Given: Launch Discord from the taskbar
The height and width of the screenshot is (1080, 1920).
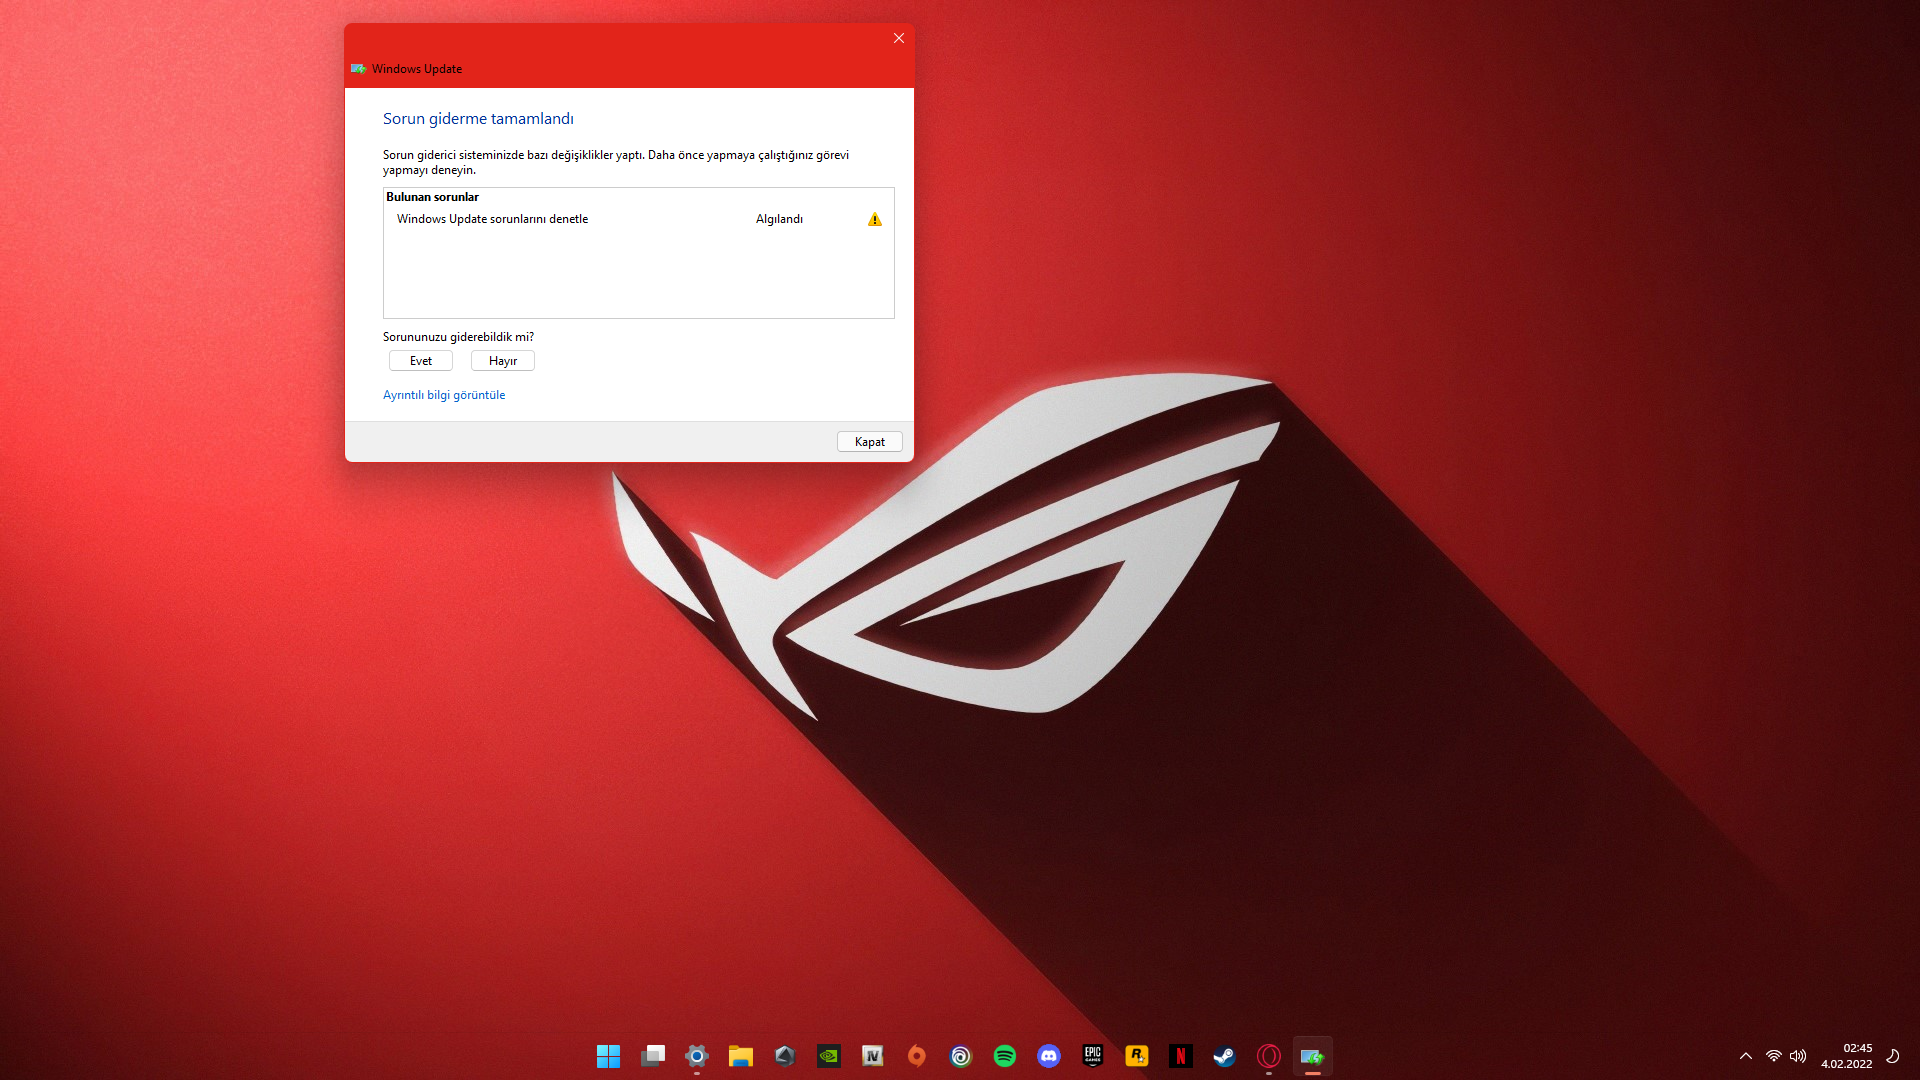Looking at the screenshot, I should tap(1049, 1056).
